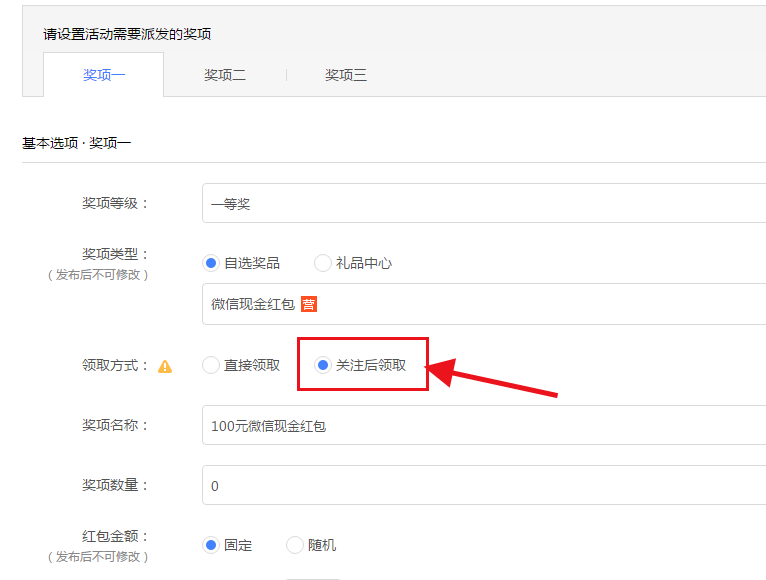
Task: Open the 奖项二 tab
Action: pyautogui.click(x=225, y=75)
